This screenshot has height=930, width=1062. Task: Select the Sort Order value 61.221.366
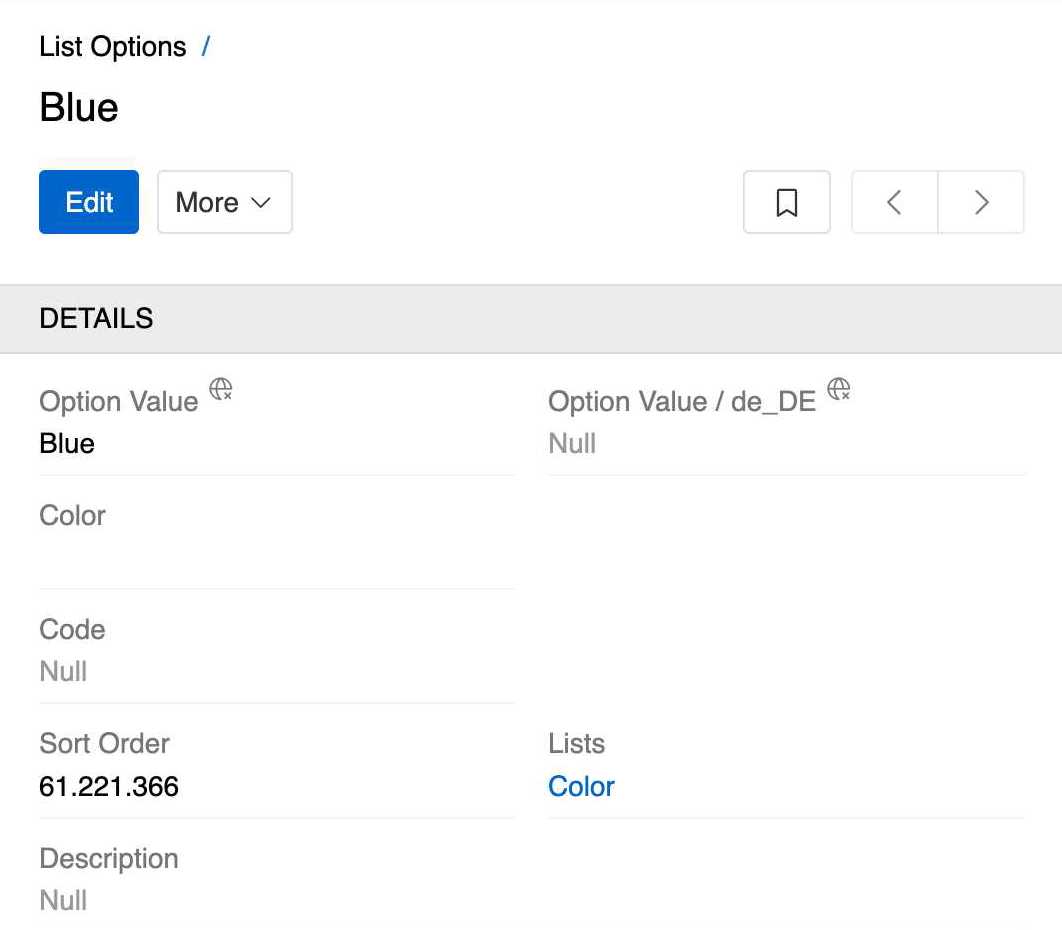point(109,787)
